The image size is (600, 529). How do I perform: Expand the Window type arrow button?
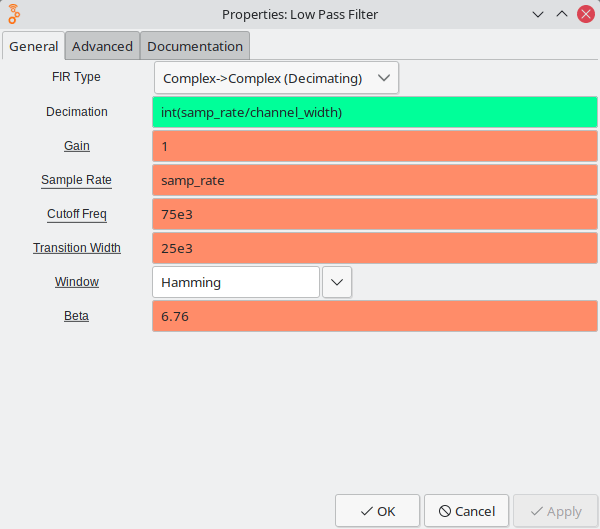pos(337,282)
